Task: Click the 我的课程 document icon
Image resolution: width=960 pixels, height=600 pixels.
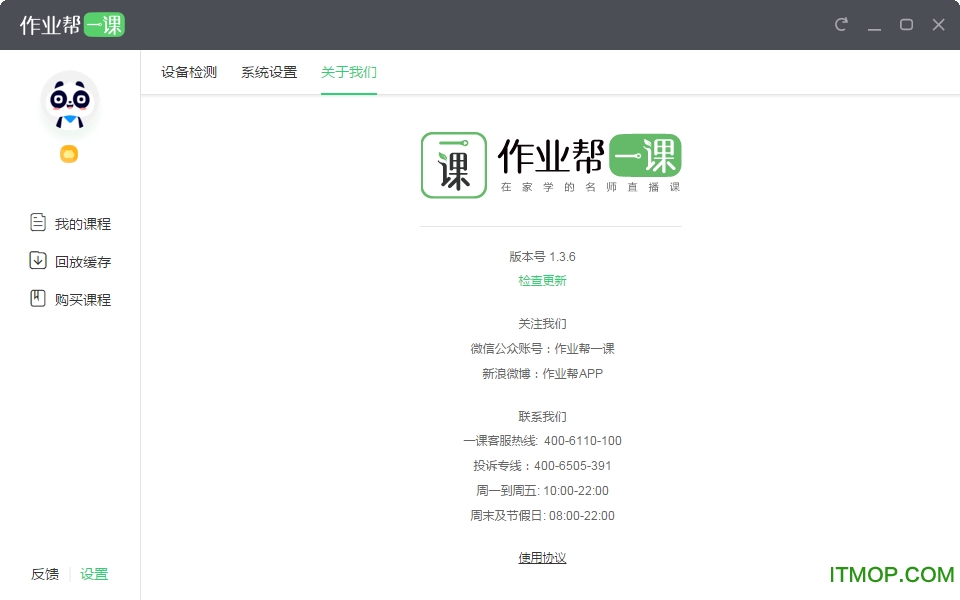Action: tap(37, 222)
